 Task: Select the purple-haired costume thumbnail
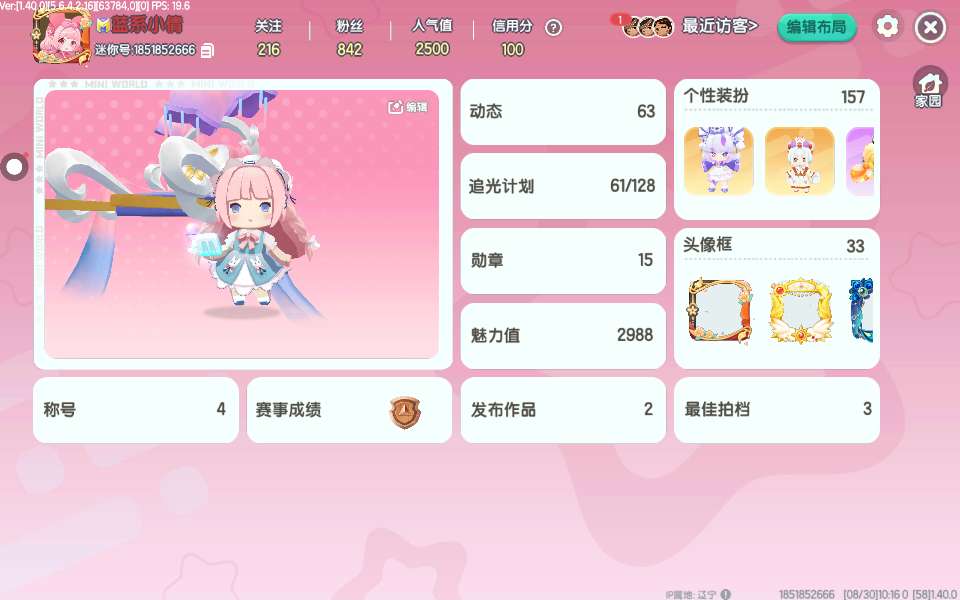(x=718, y=161)
